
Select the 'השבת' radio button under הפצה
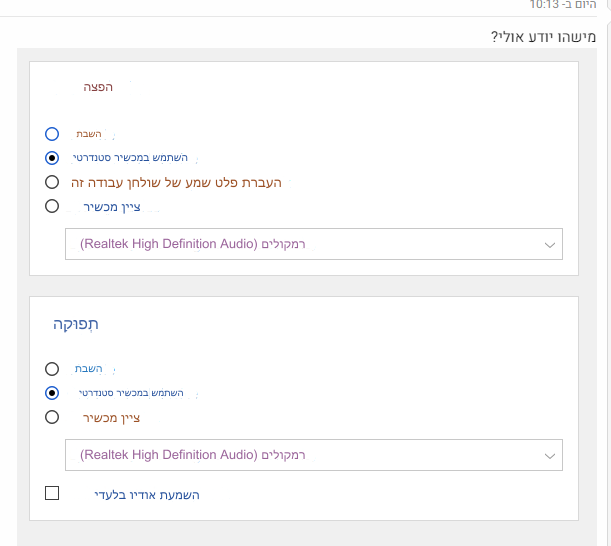point(52,133)
